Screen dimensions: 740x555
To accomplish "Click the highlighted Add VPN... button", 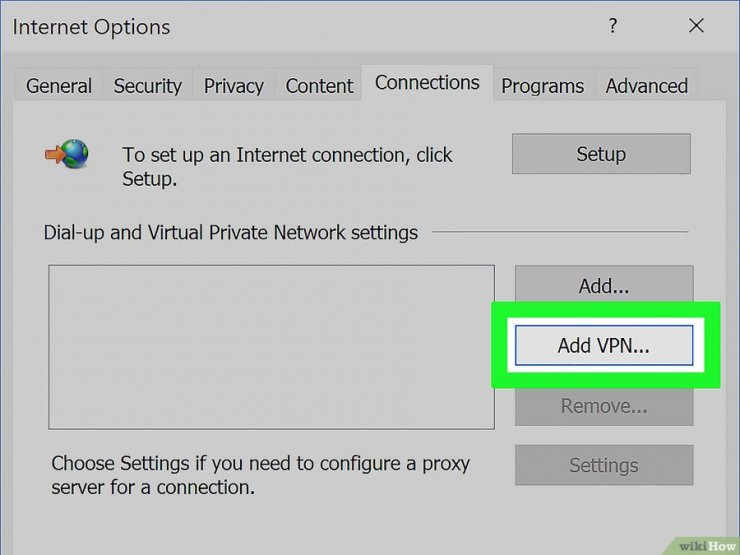I will point(604,345).
